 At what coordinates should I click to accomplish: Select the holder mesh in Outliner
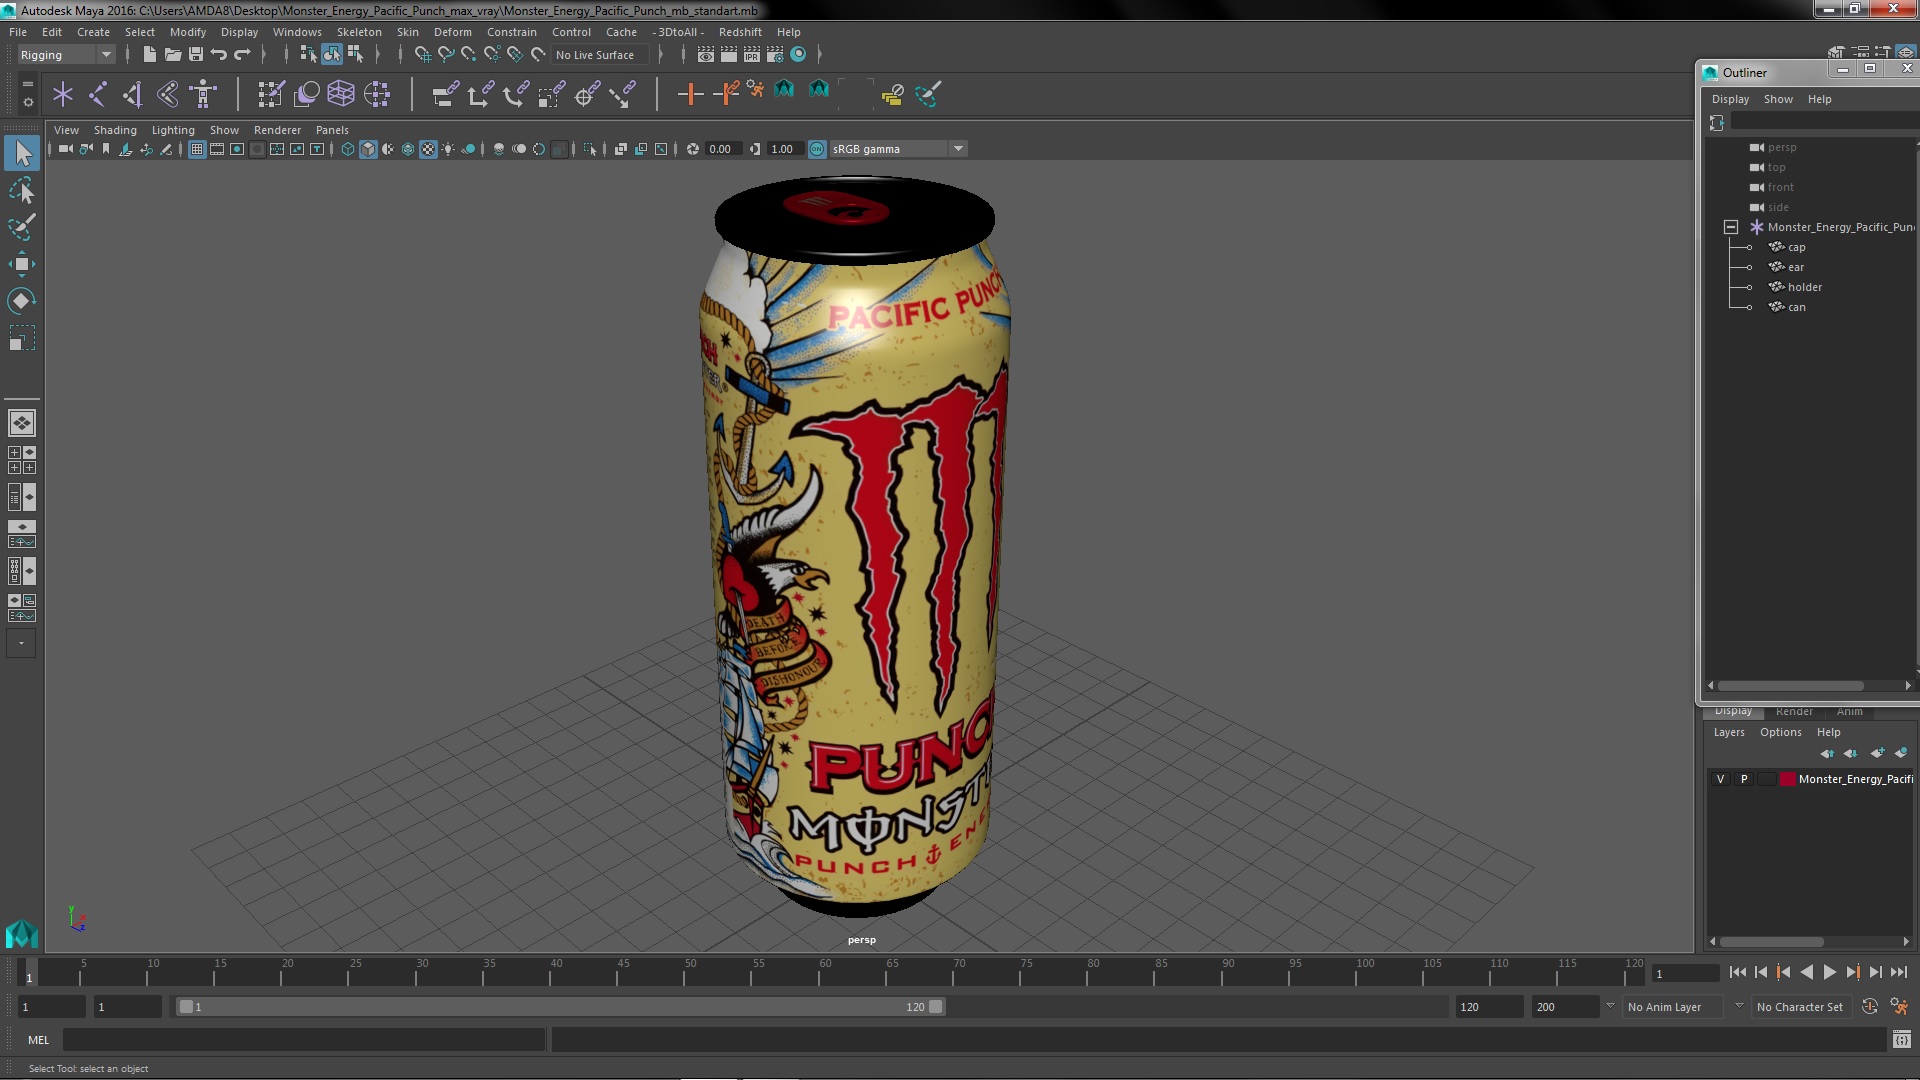click(x=1804, y=287)
